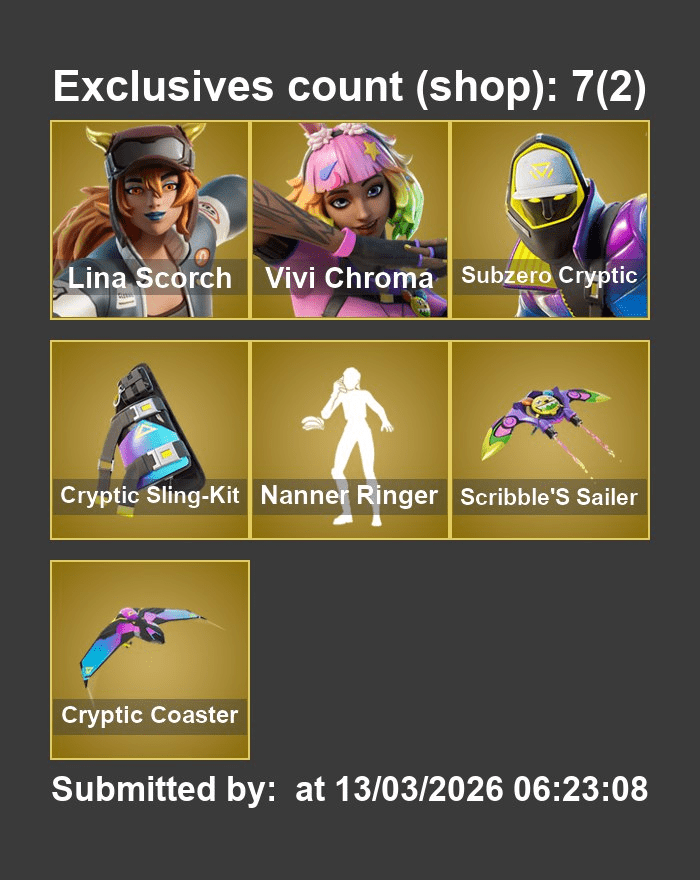Pick the Scribble's Sailer glider icon
The height and width of the screenshot is (880, 700).
550,440
